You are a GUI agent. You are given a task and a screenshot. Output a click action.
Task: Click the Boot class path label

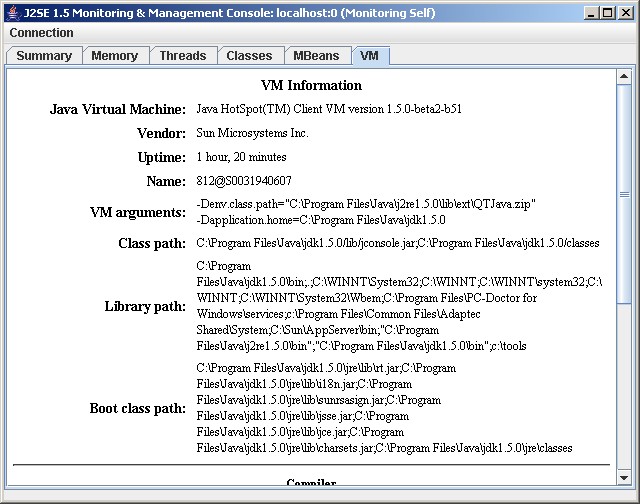(138, 408)
